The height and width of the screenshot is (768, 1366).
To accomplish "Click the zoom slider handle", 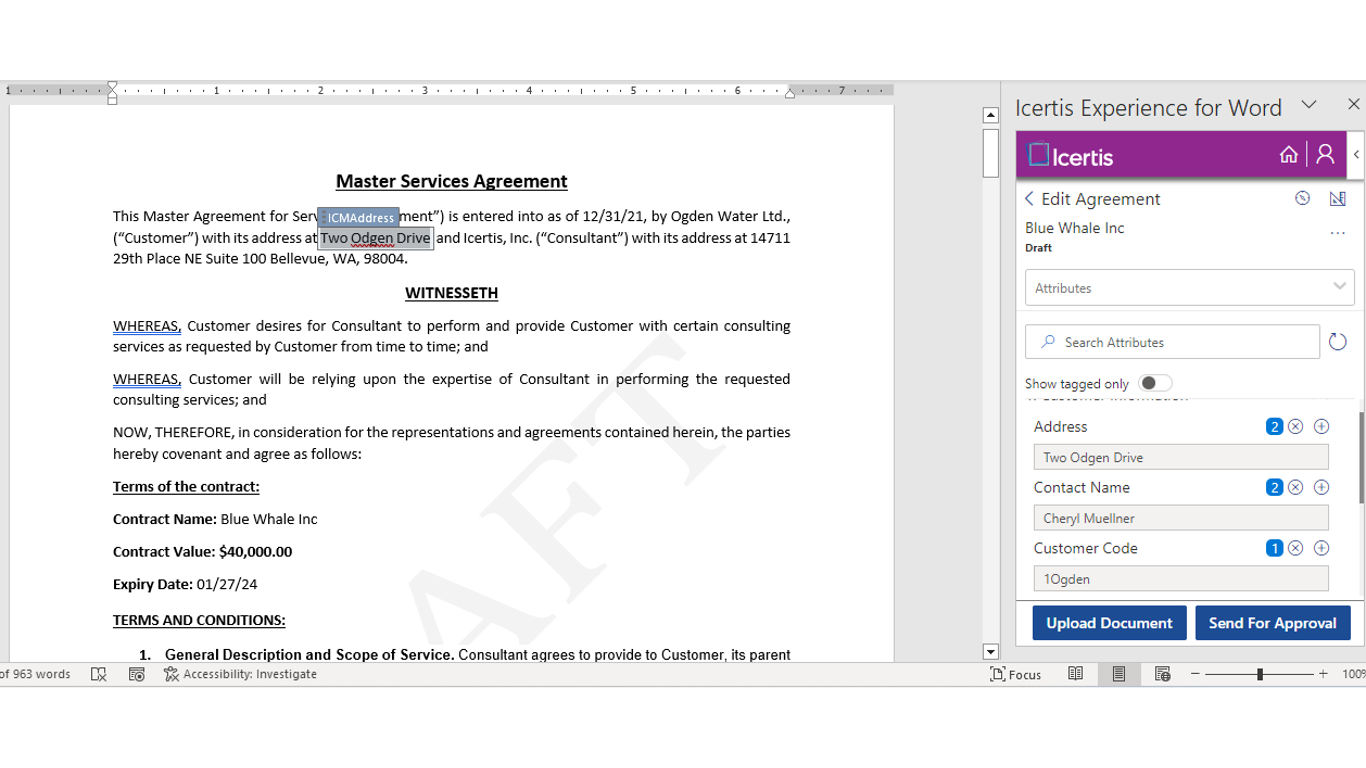I will tap(1260, 674).
